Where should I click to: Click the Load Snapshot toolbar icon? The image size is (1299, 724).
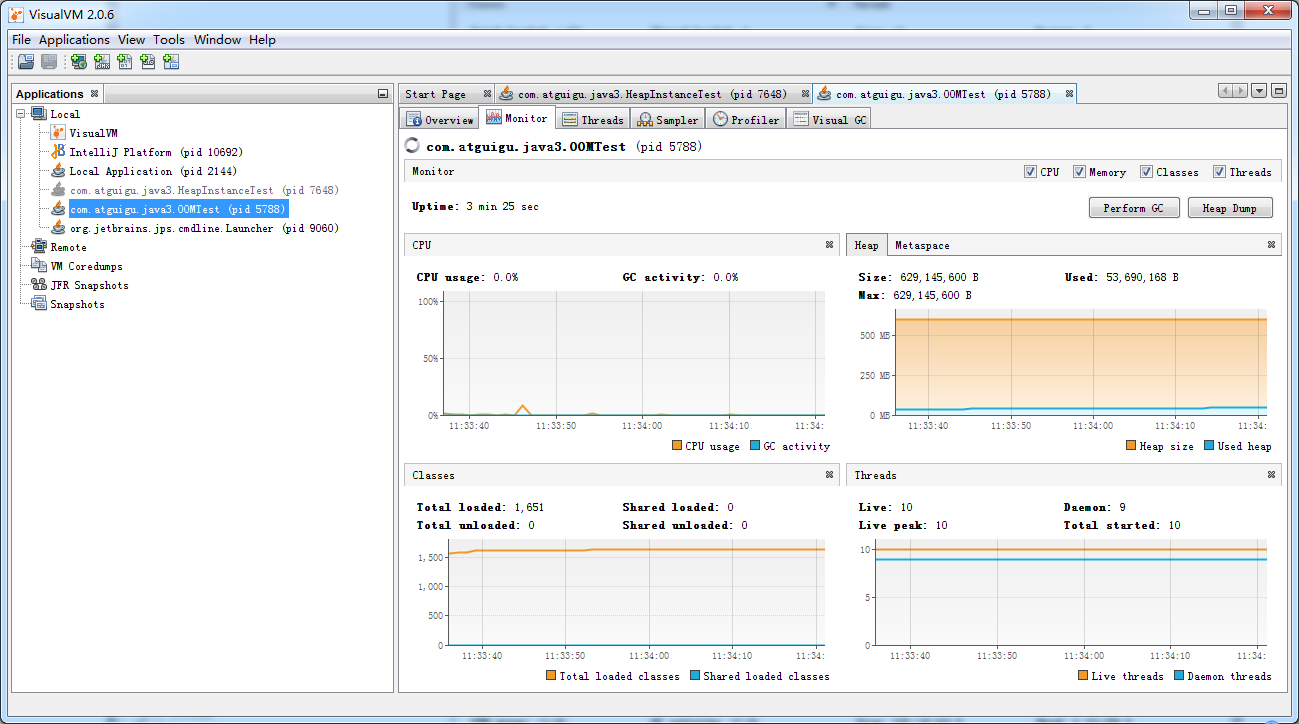(x=26, y=62)
